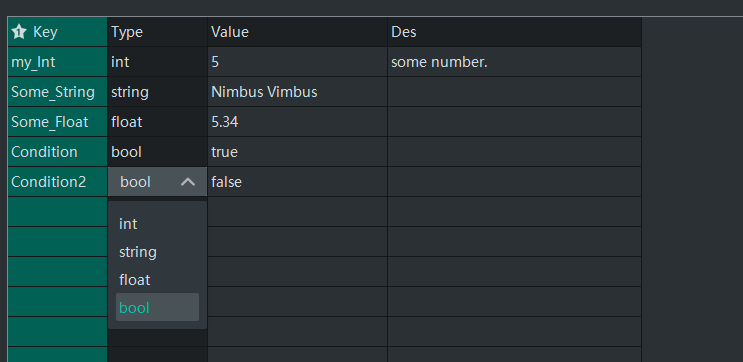
Task: Select the Some_String key cell
Action: (57, 91)
